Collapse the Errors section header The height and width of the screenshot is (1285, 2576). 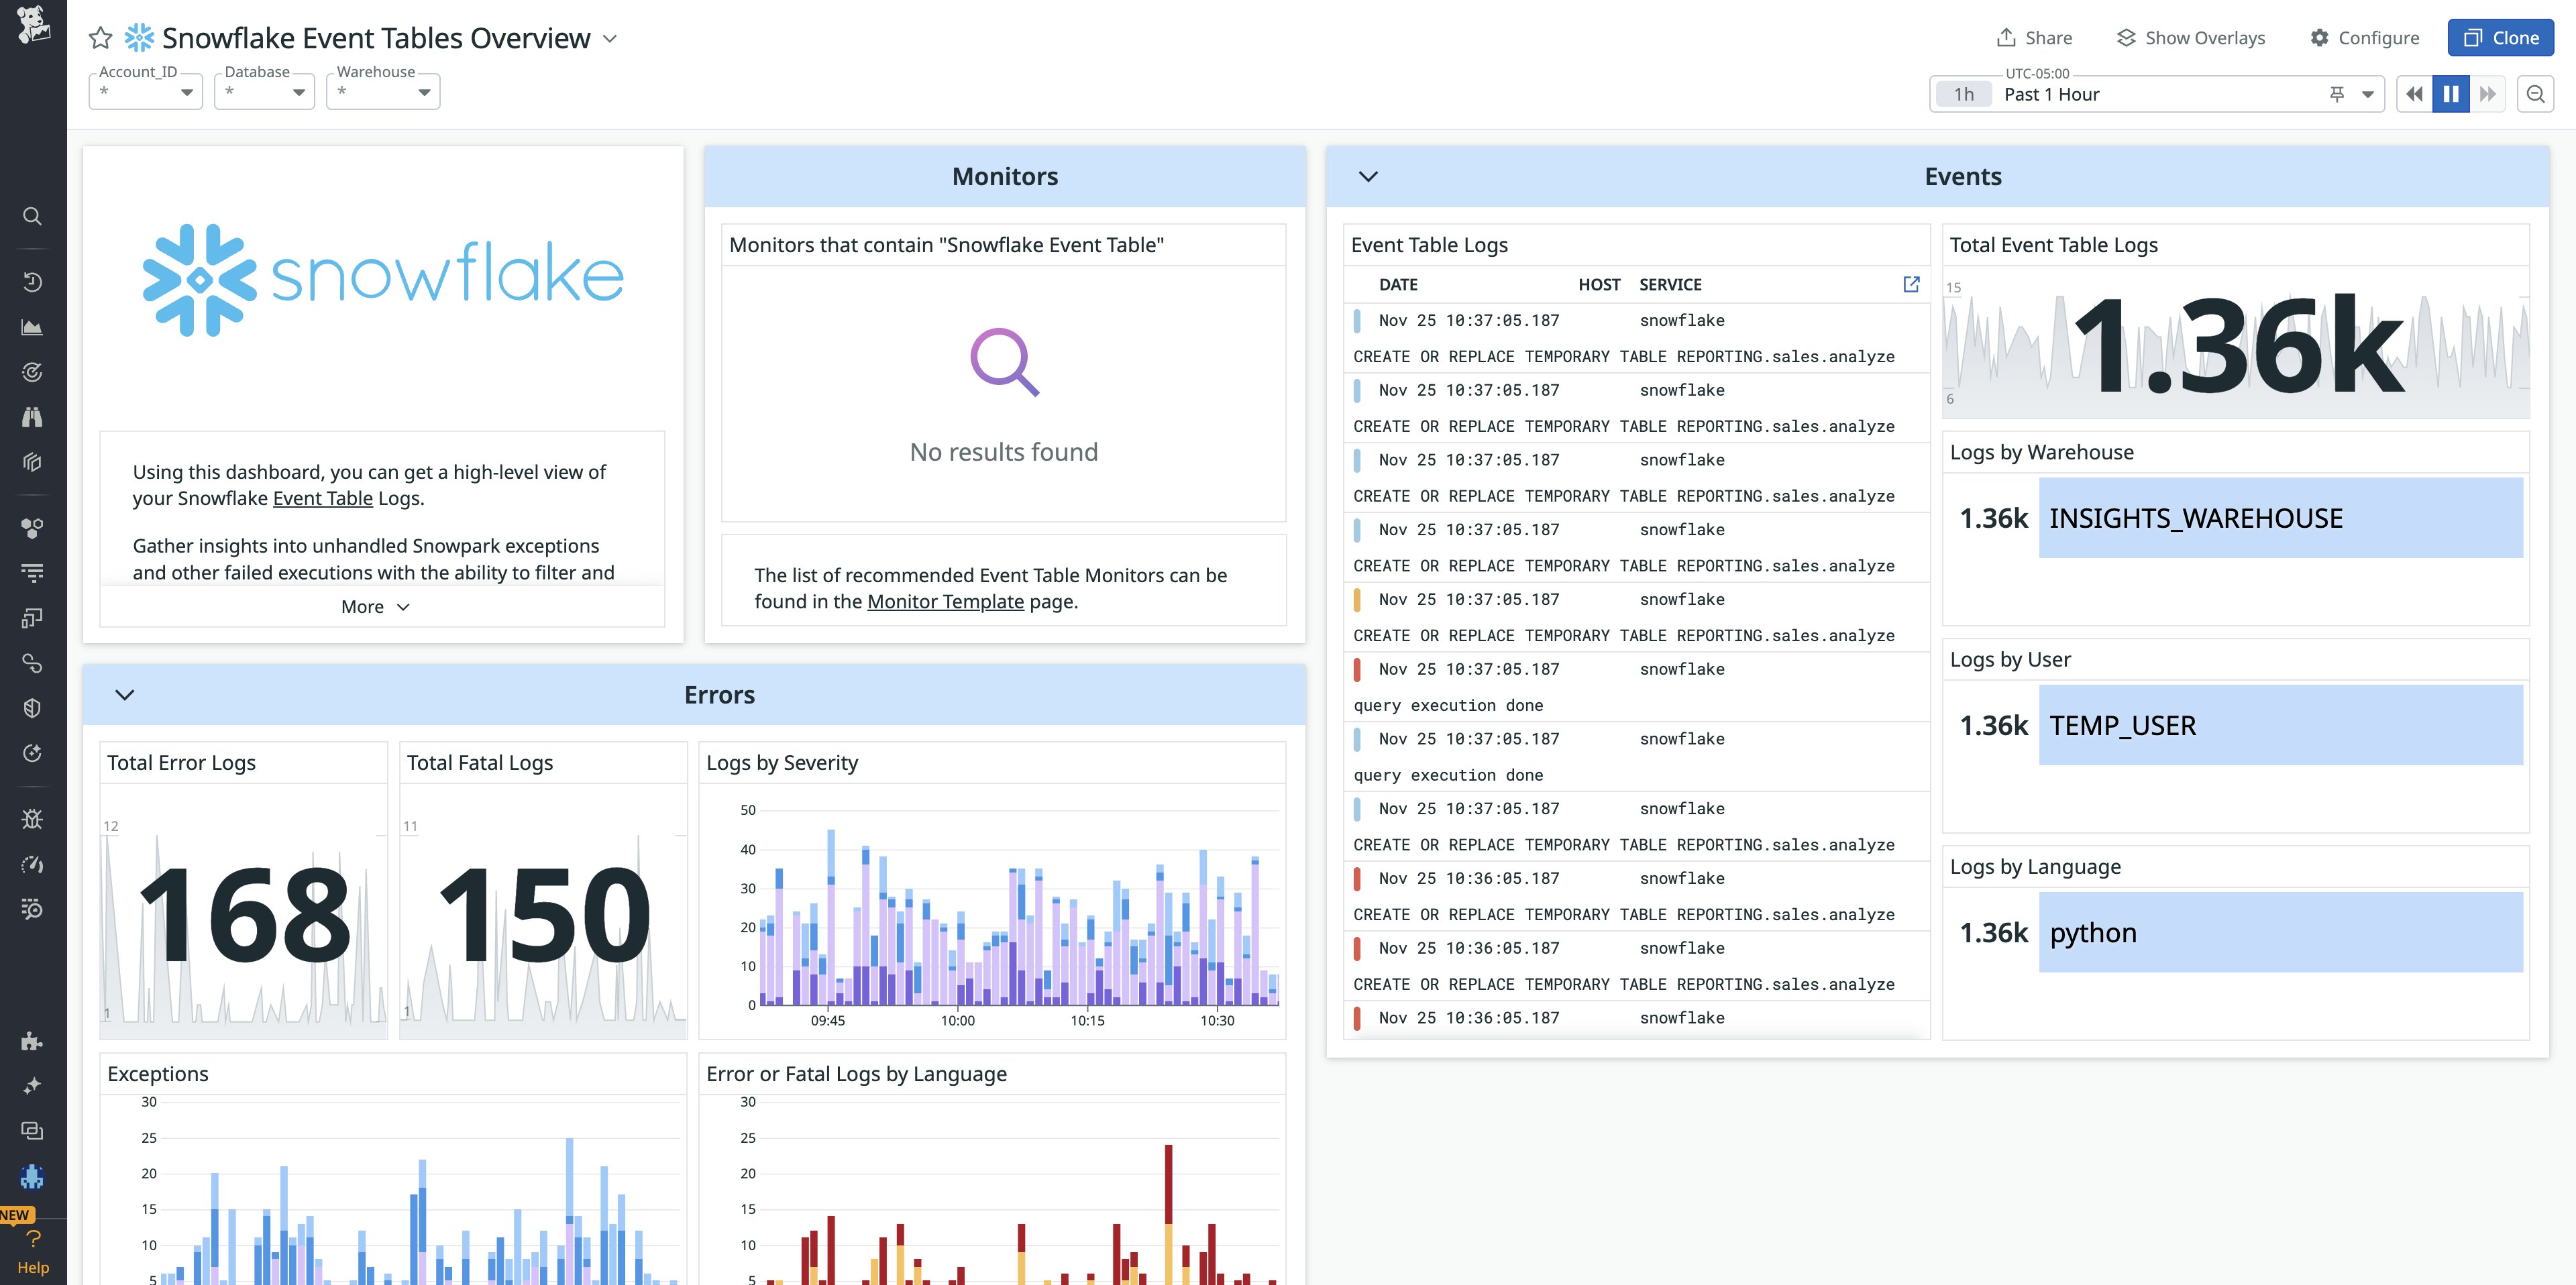(124, 694)
